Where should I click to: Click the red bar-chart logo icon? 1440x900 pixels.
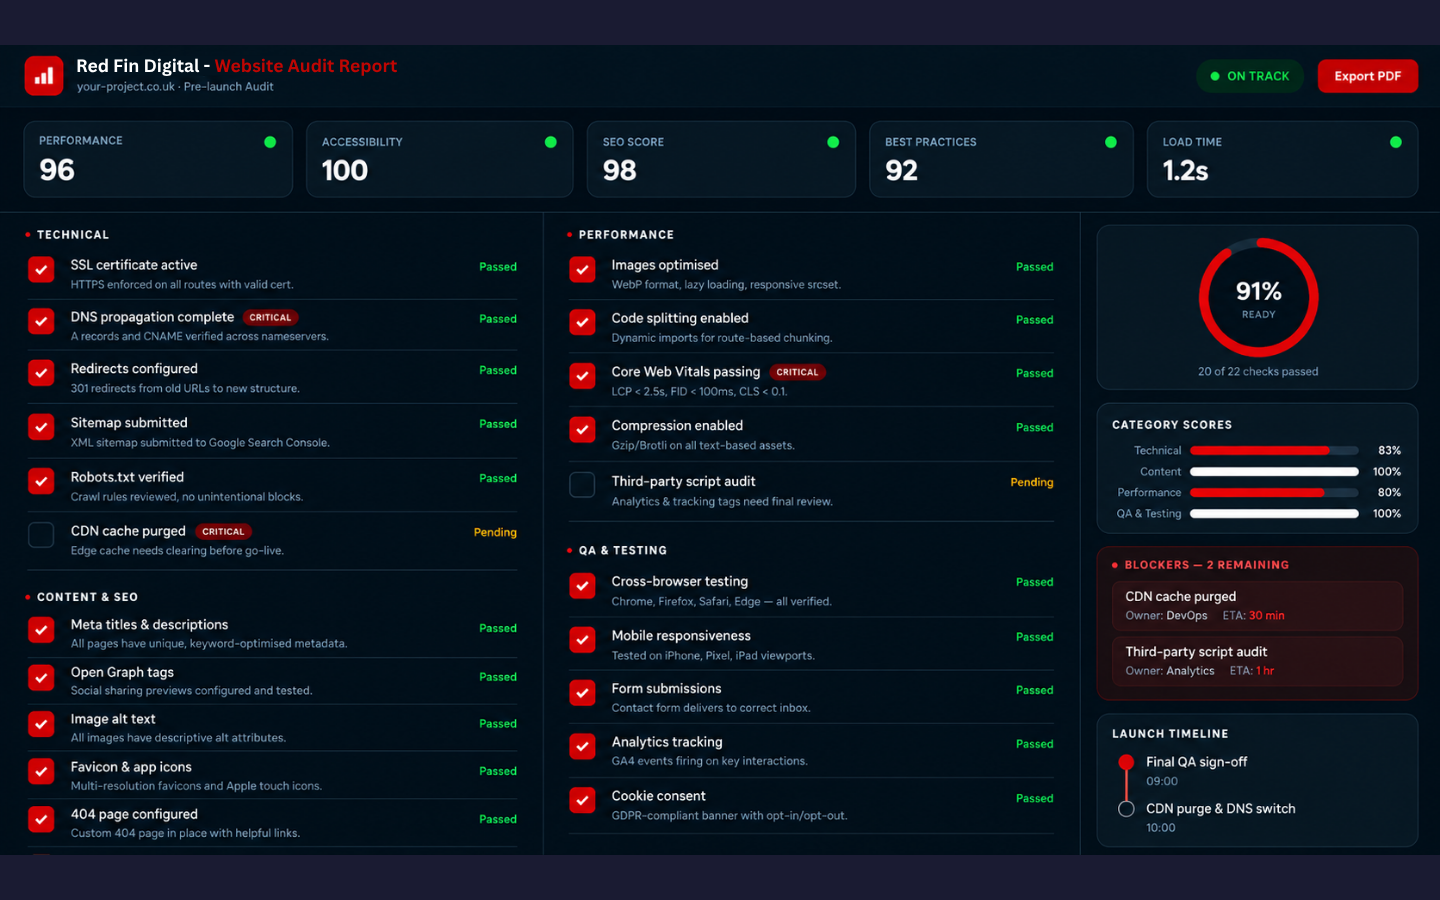(x=44, y=76)
